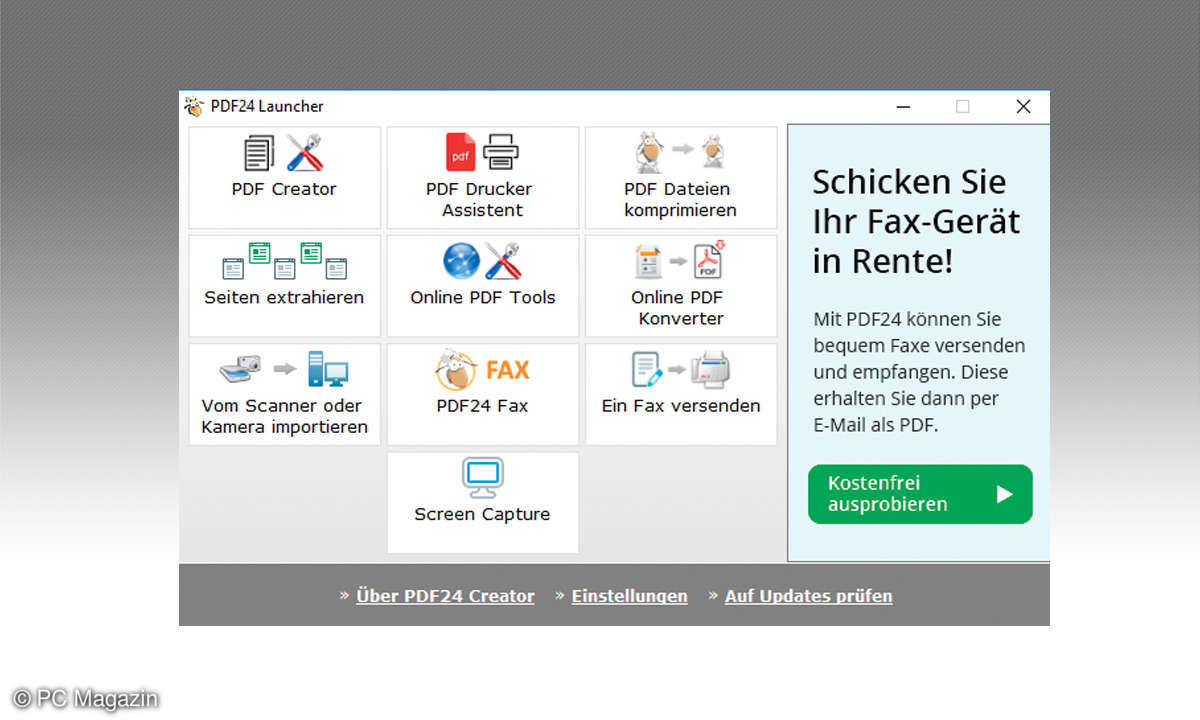Click the 'PDF Dateien komprimieren' label text

point(680,199)
